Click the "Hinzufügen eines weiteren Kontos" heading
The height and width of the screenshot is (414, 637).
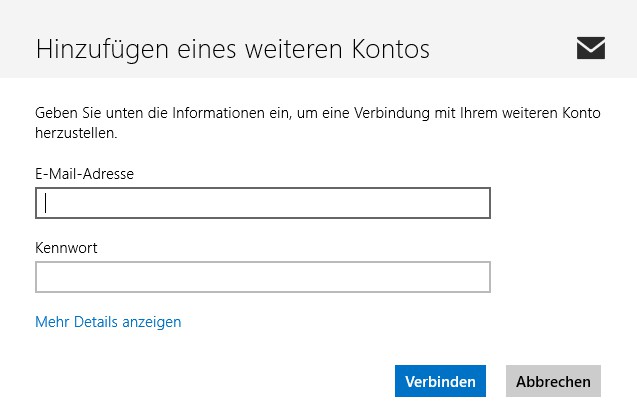[x=233, y=49]
